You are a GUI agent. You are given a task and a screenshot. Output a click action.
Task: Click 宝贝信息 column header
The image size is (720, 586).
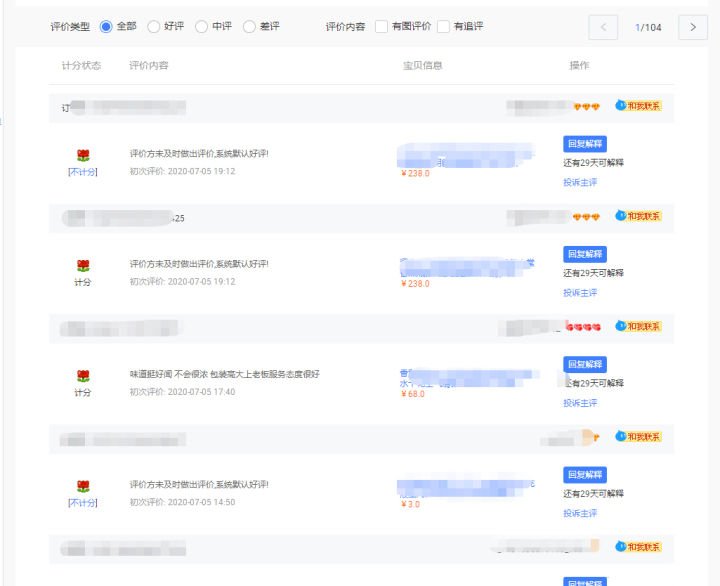[x=422, y=66]
